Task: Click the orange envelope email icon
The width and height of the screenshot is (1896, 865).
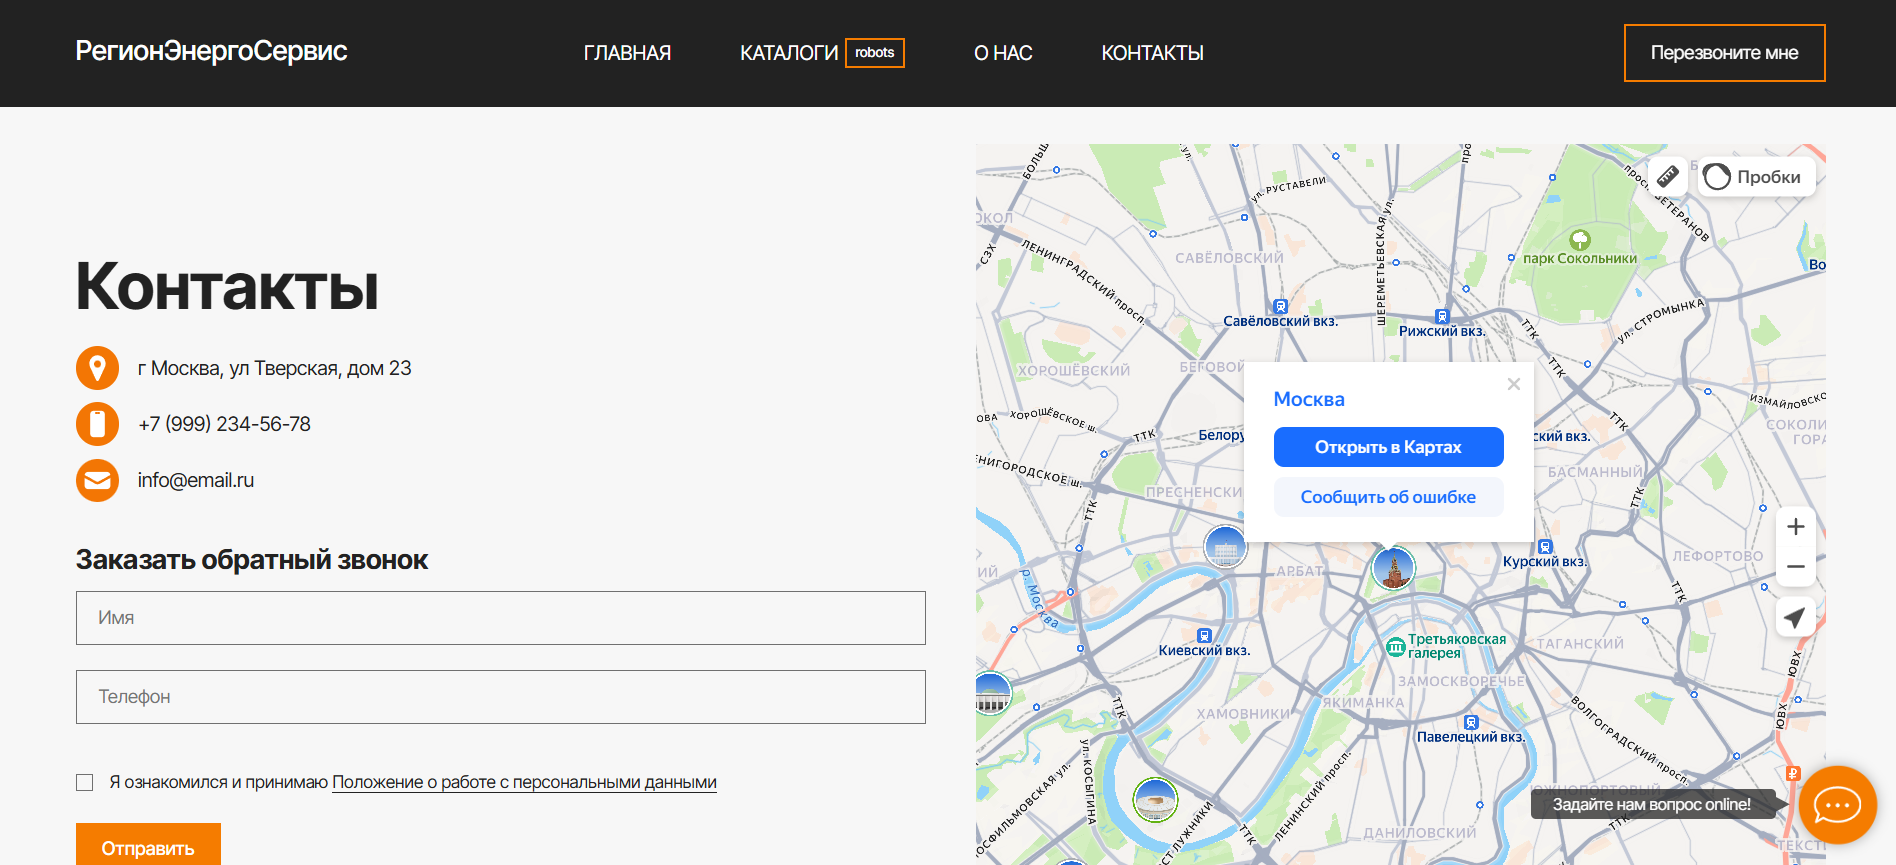Action: click(x=97, y=481)
